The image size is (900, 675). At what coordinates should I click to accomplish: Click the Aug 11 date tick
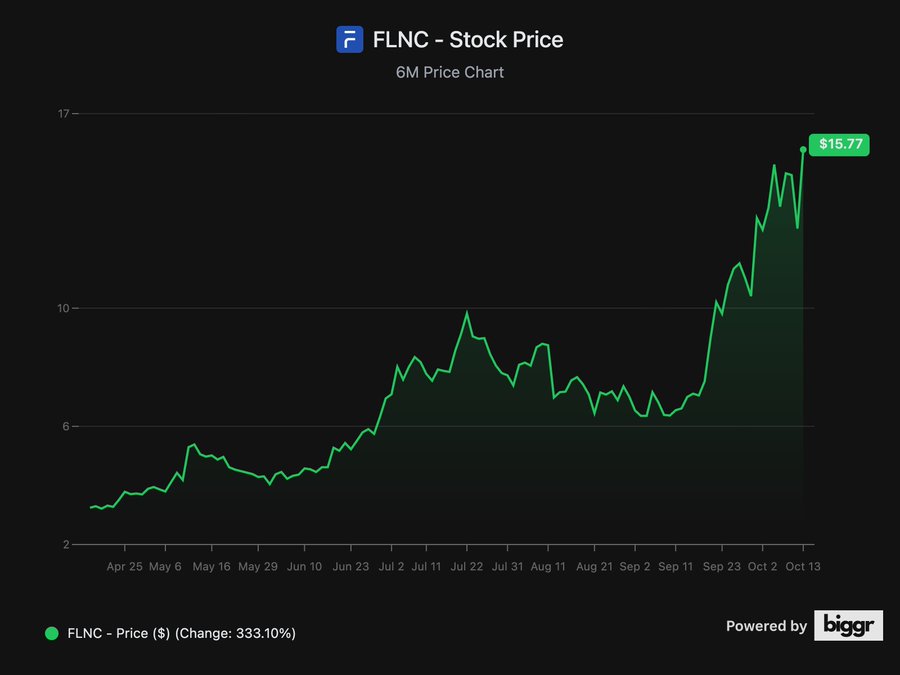click(548, 566)
